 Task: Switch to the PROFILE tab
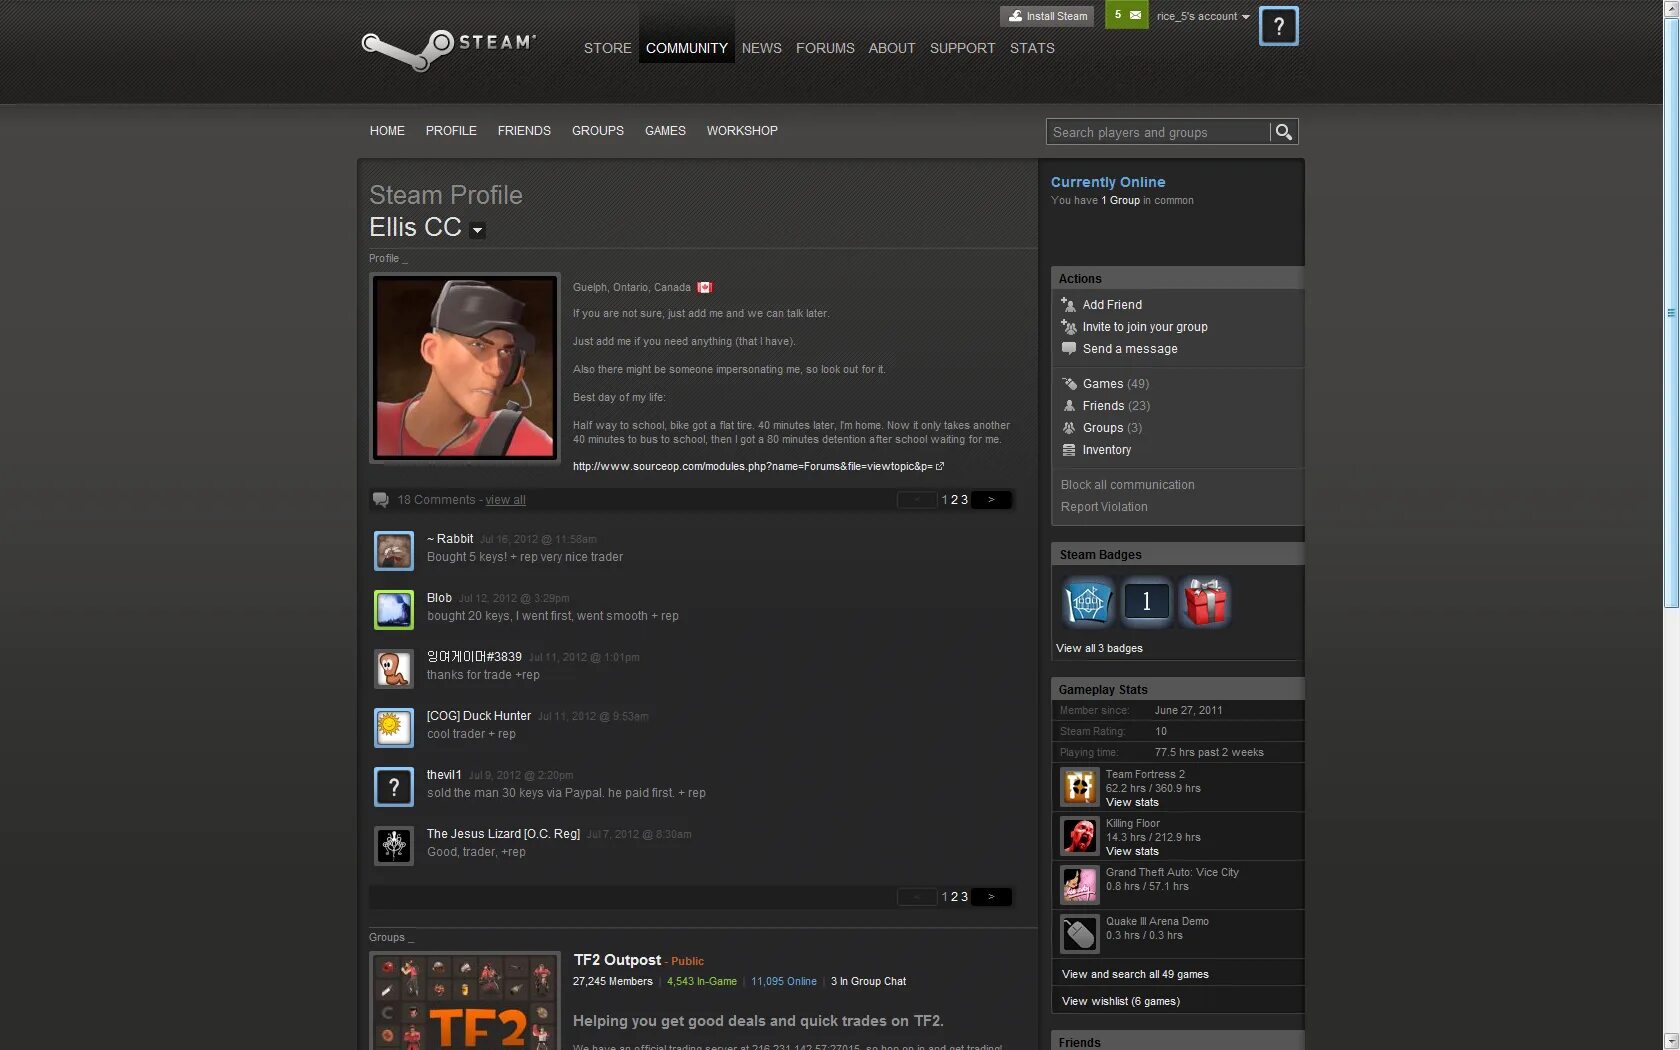point(451,131)
